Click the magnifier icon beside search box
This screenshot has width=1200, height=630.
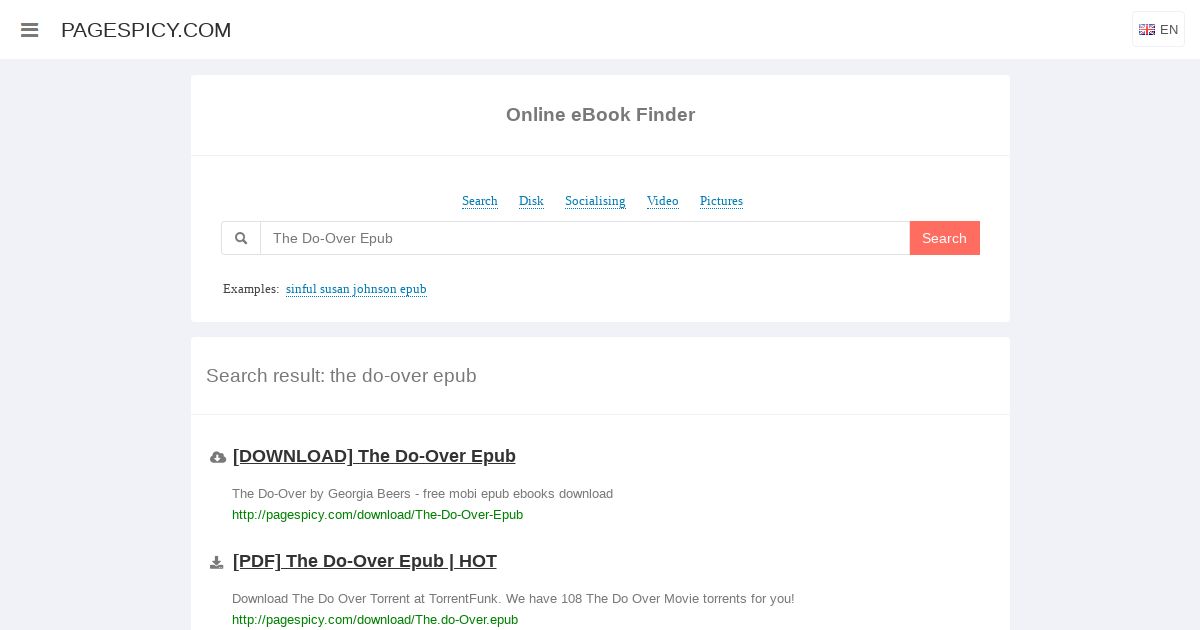(241, 238)
